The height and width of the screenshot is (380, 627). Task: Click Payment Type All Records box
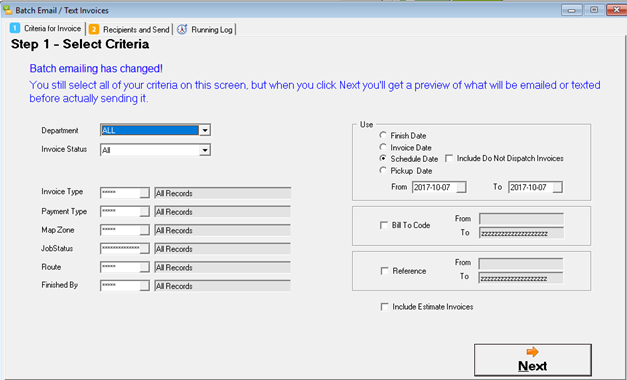point(223,212)
